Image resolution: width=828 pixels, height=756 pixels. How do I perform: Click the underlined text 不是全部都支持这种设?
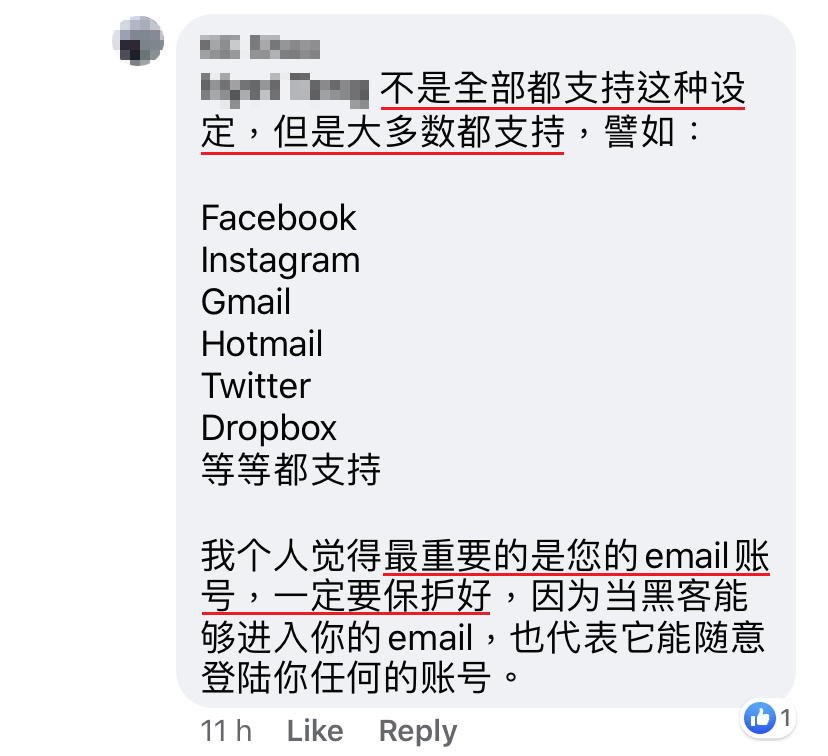click(563, 88)
